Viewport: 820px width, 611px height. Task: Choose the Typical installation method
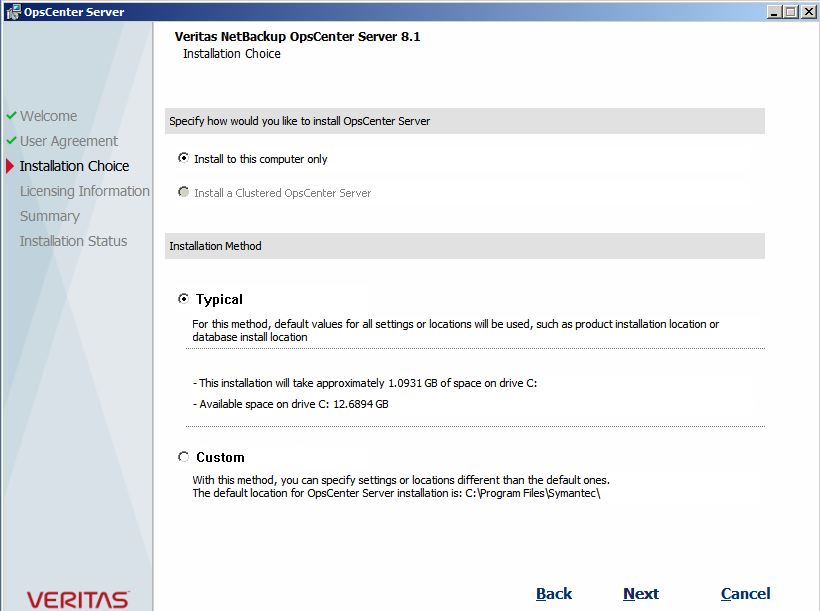[183, 298]
